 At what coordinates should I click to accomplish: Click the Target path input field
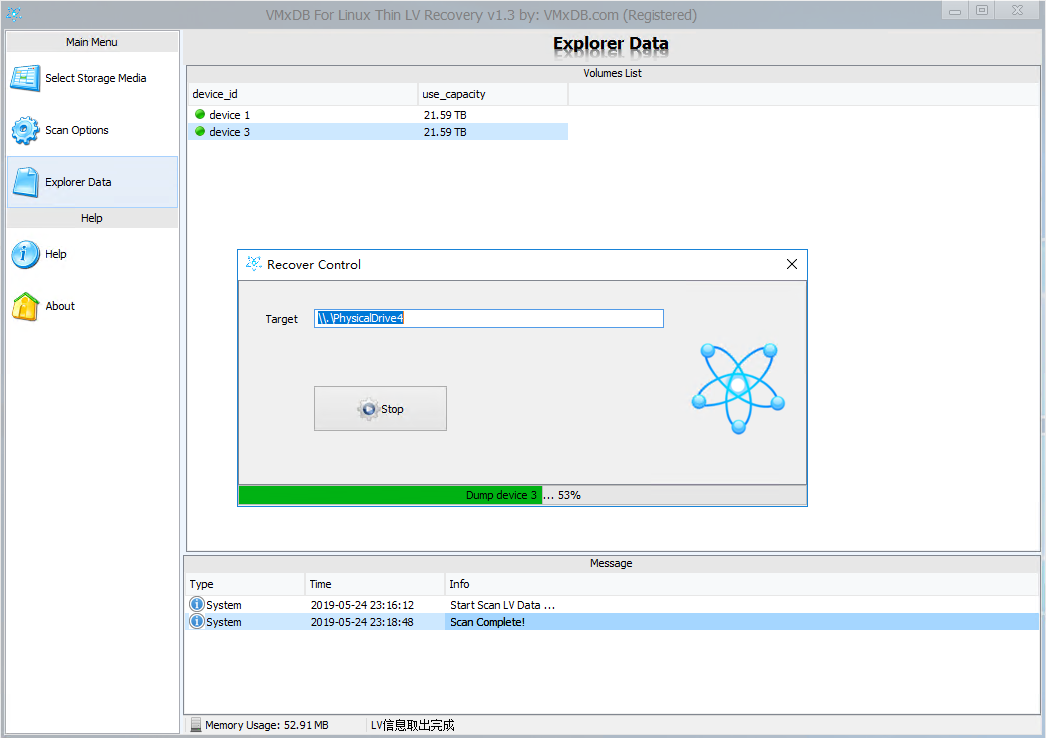[489, 318]
